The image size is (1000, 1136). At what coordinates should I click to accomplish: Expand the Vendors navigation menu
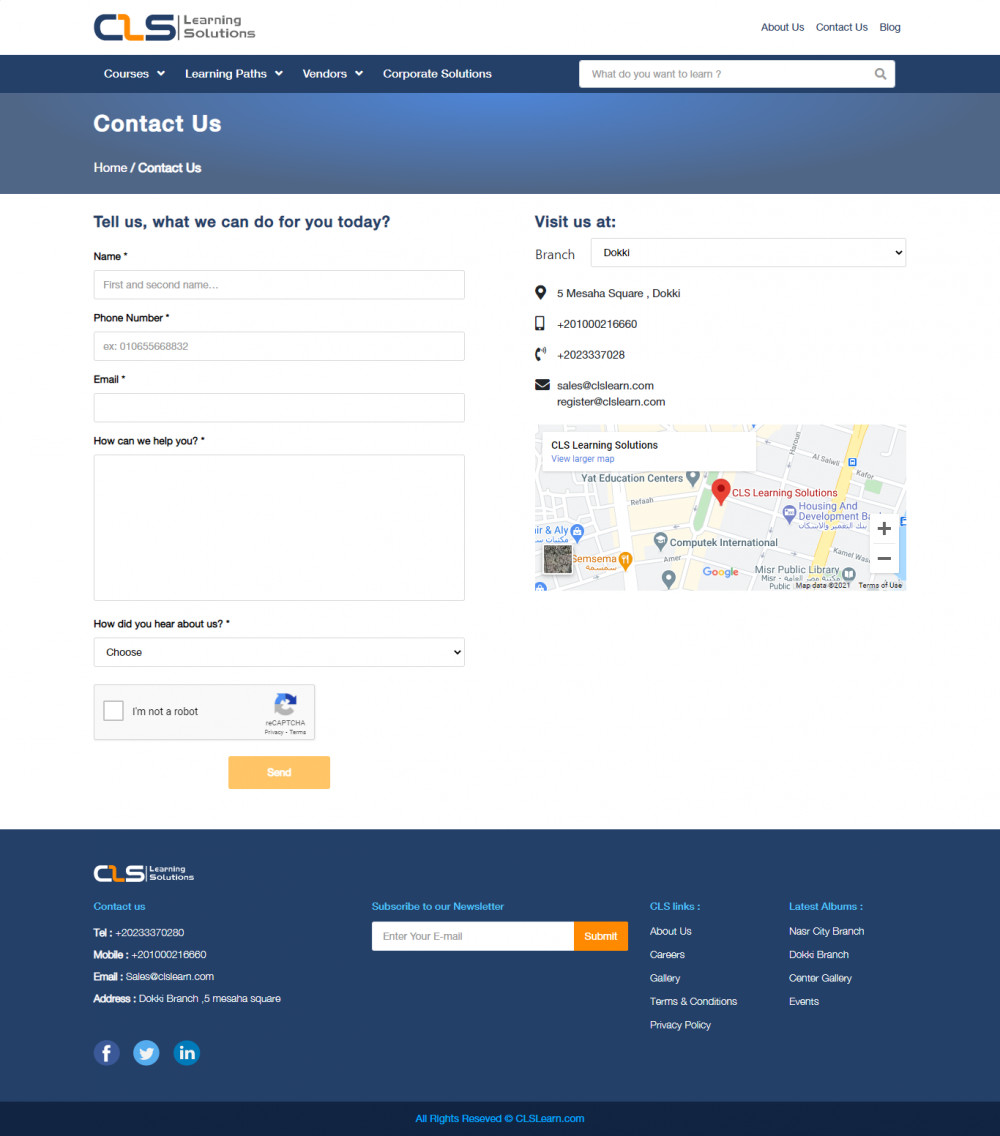(332, 73)
